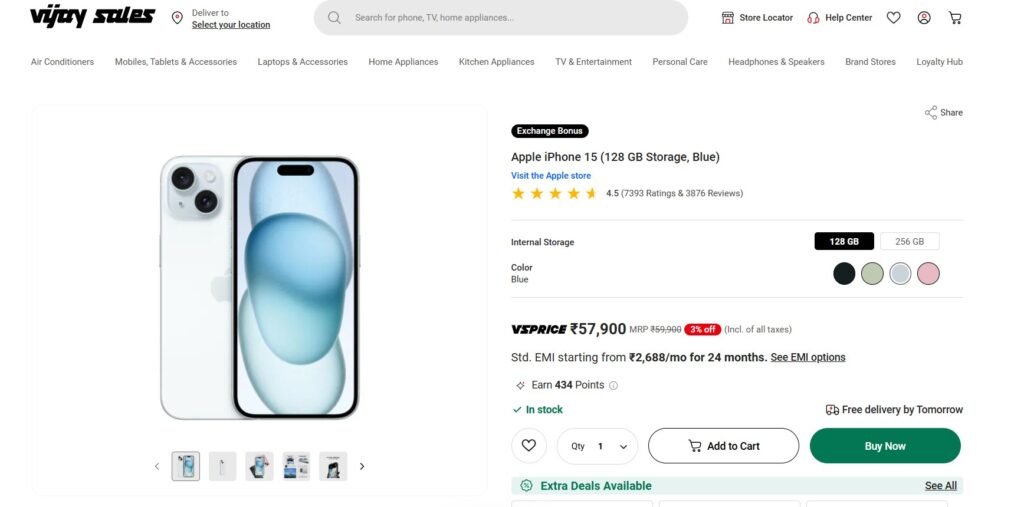Show previous product thumbnail with left arrow
This screenshot has width=1024, height=507.
[x=157, y=466]
